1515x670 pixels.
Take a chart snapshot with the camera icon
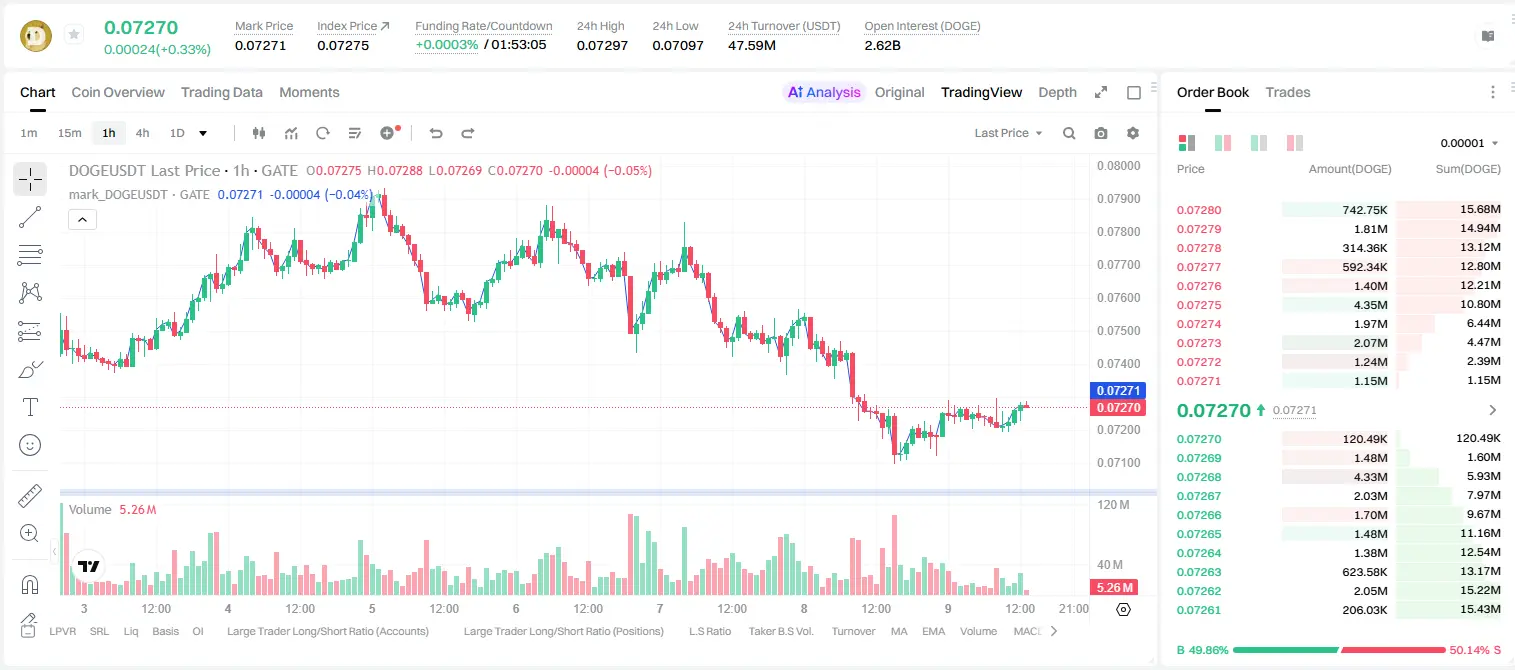(1101, 133)
